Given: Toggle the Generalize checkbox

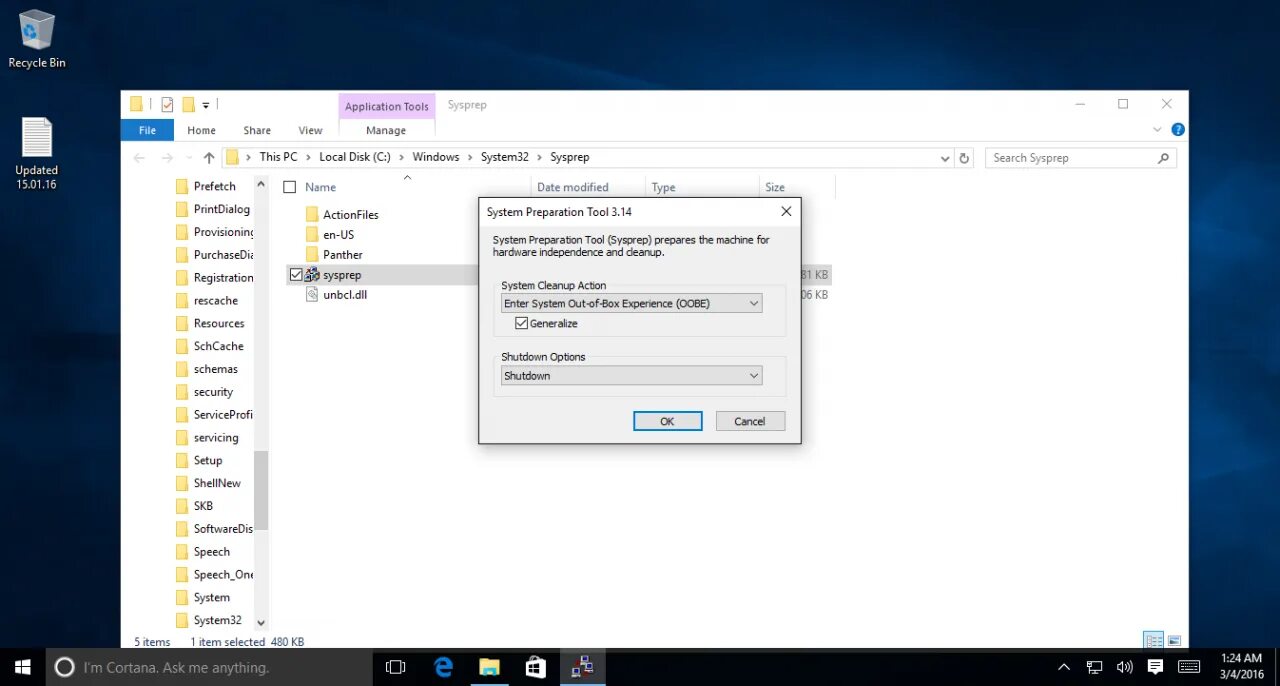Looking at the screenshot, I should point(521,323).
